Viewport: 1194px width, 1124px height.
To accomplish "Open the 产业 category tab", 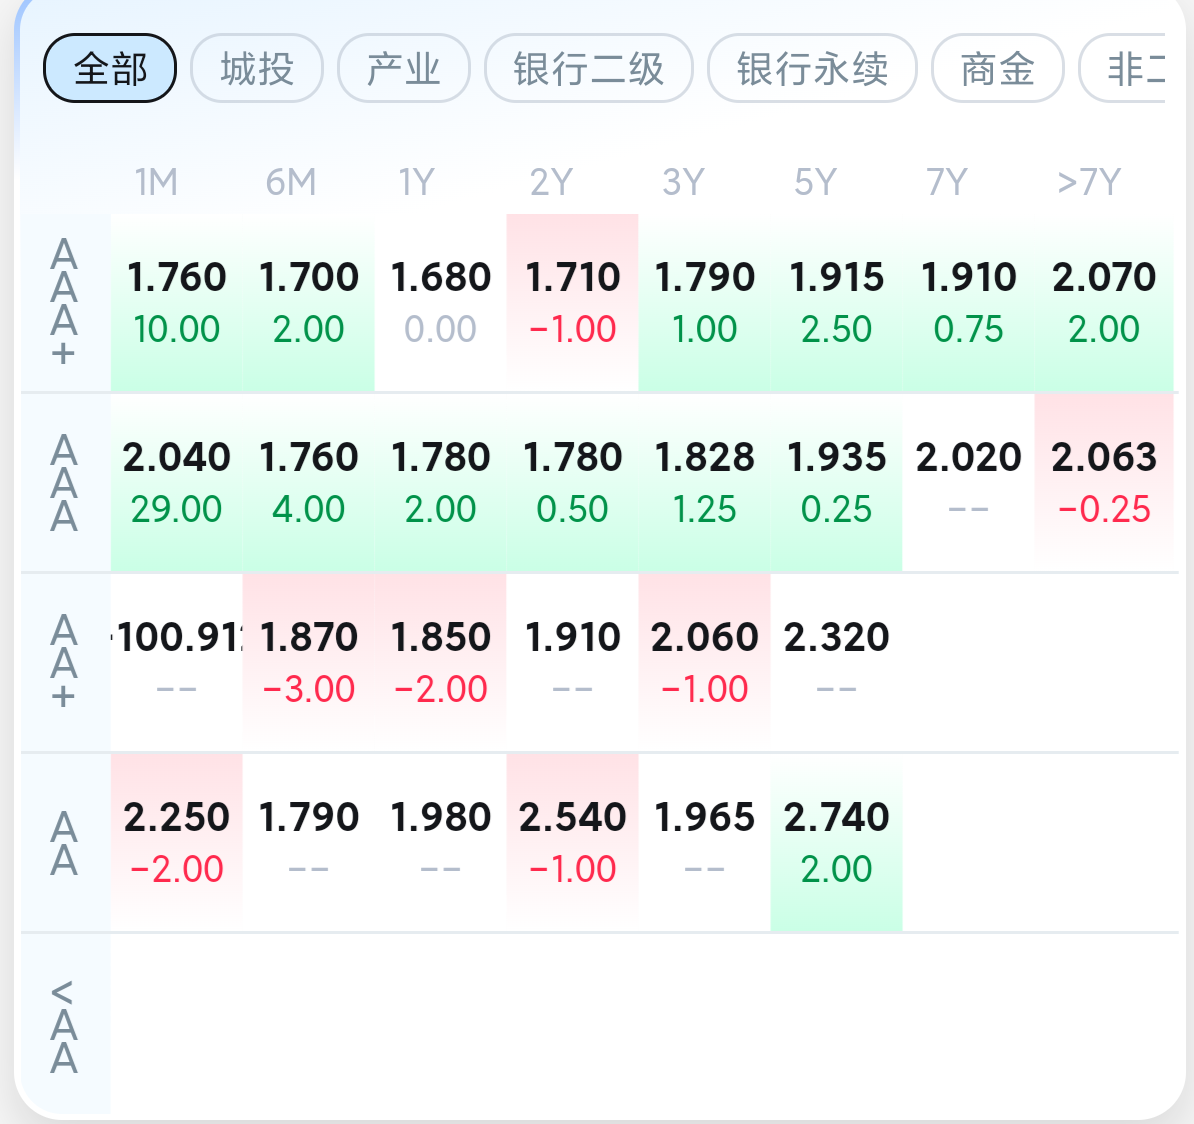I will 404,69.
